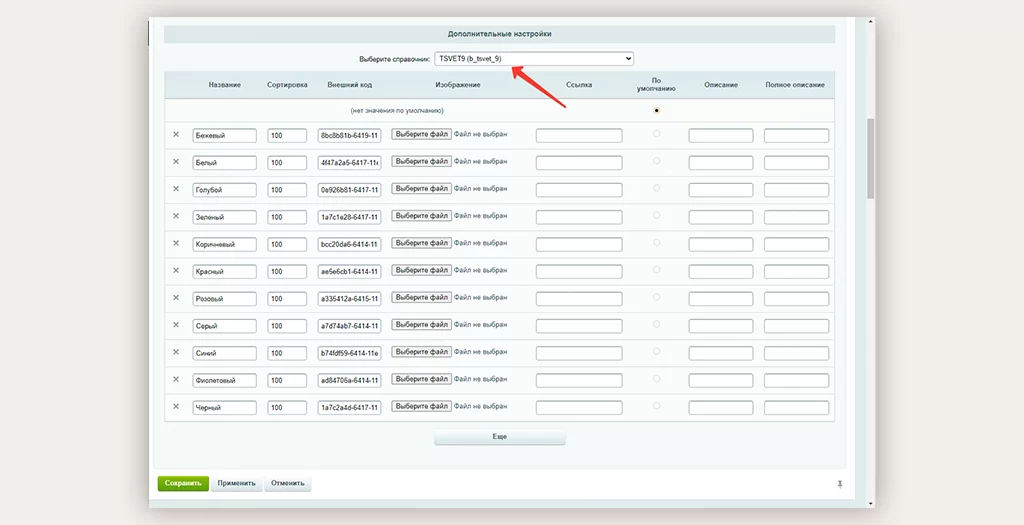1024x525 pixels.
Task: Click the Ссылка input in the Розовый row
Action: (578, 298)
